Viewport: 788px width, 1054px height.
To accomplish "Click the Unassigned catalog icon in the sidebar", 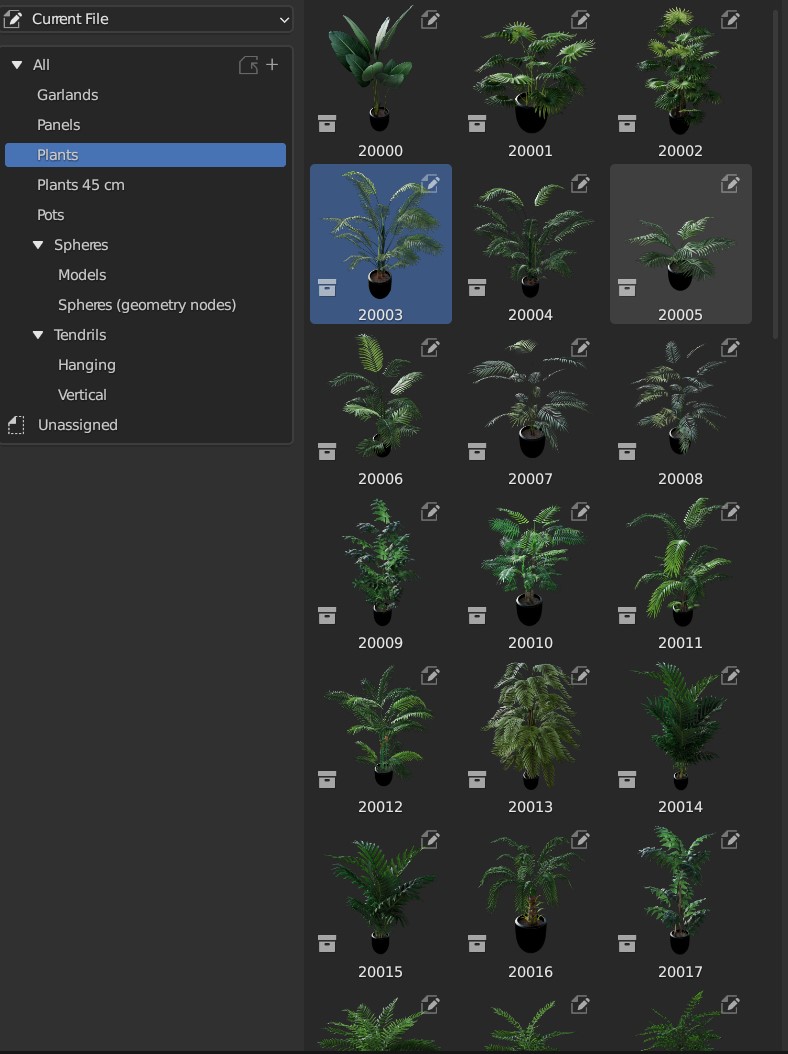I will click(16, 425).
